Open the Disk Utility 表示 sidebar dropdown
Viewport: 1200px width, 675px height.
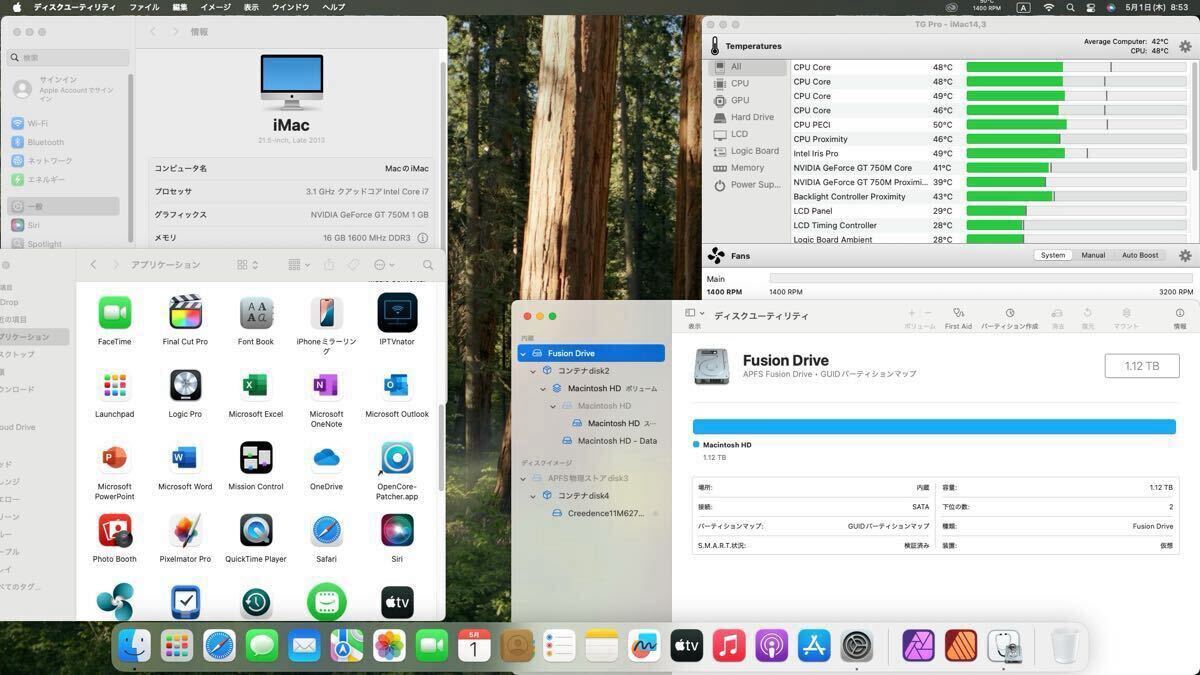pyautogui.click(x=695, y=314)
